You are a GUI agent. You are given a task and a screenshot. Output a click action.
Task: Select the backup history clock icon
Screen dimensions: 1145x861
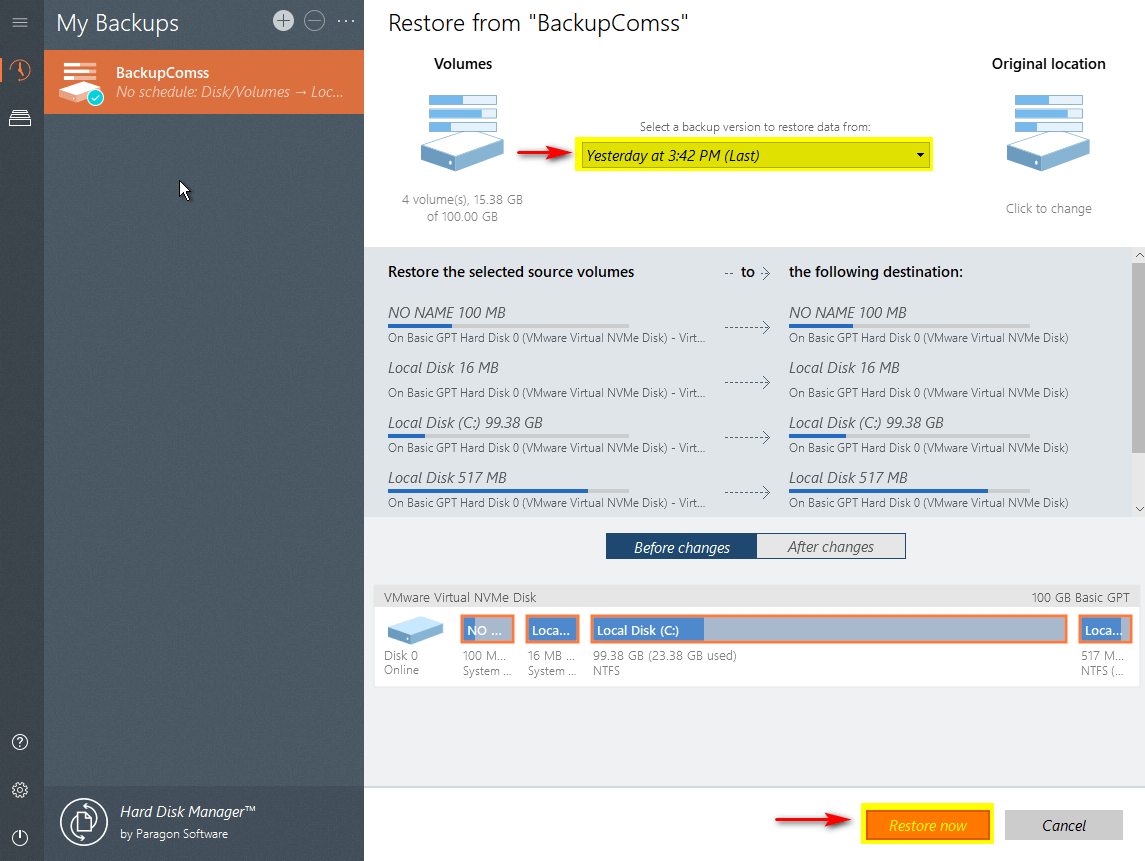click(20, 70)
